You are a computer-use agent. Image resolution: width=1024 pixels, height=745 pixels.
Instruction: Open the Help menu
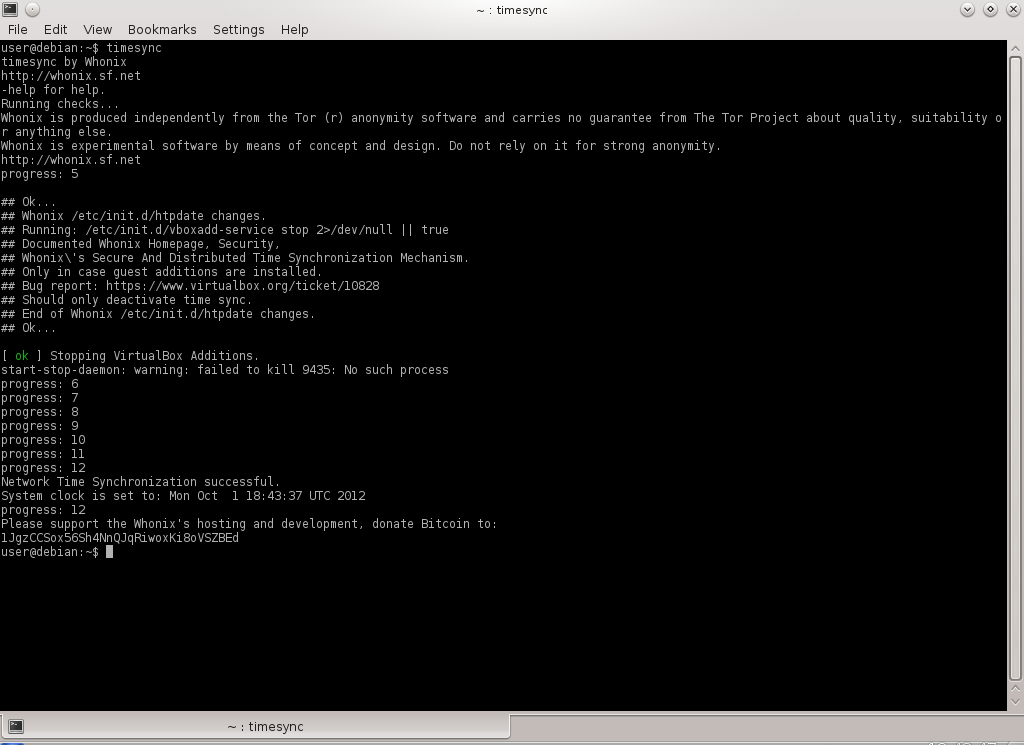(x=294, y=29)
